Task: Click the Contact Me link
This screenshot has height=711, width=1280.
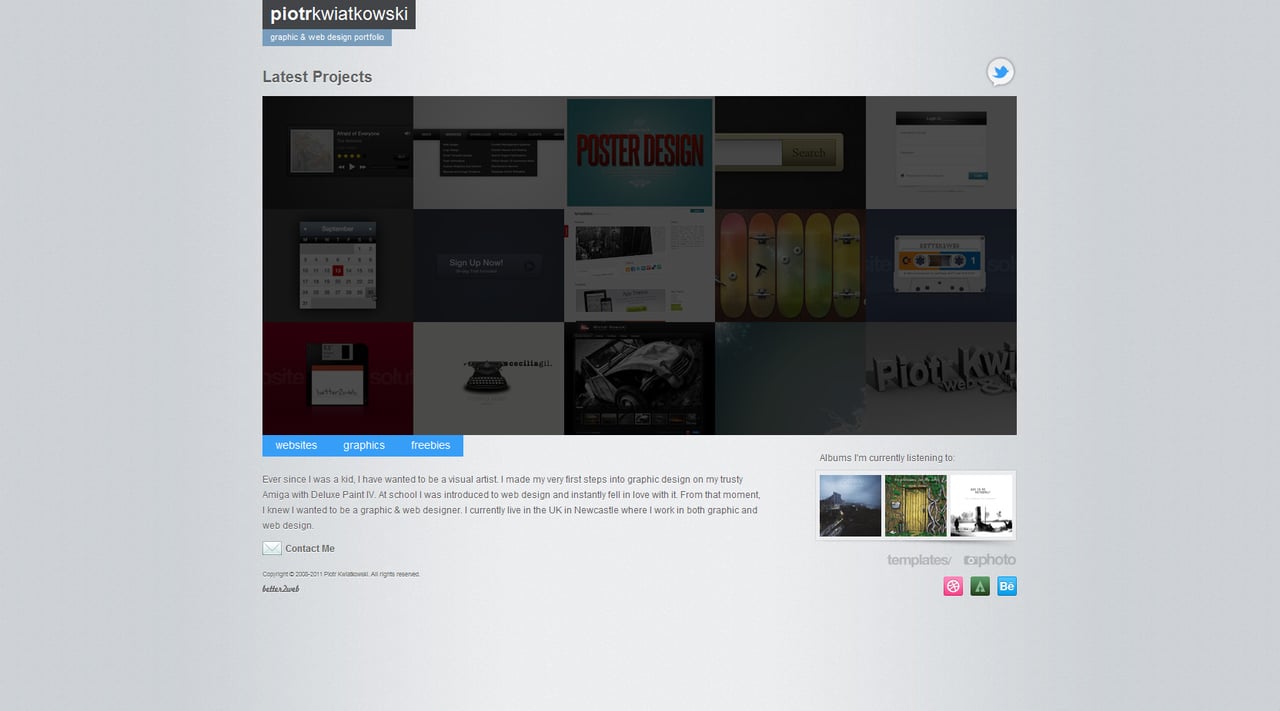Action: [x=310, y=548]
